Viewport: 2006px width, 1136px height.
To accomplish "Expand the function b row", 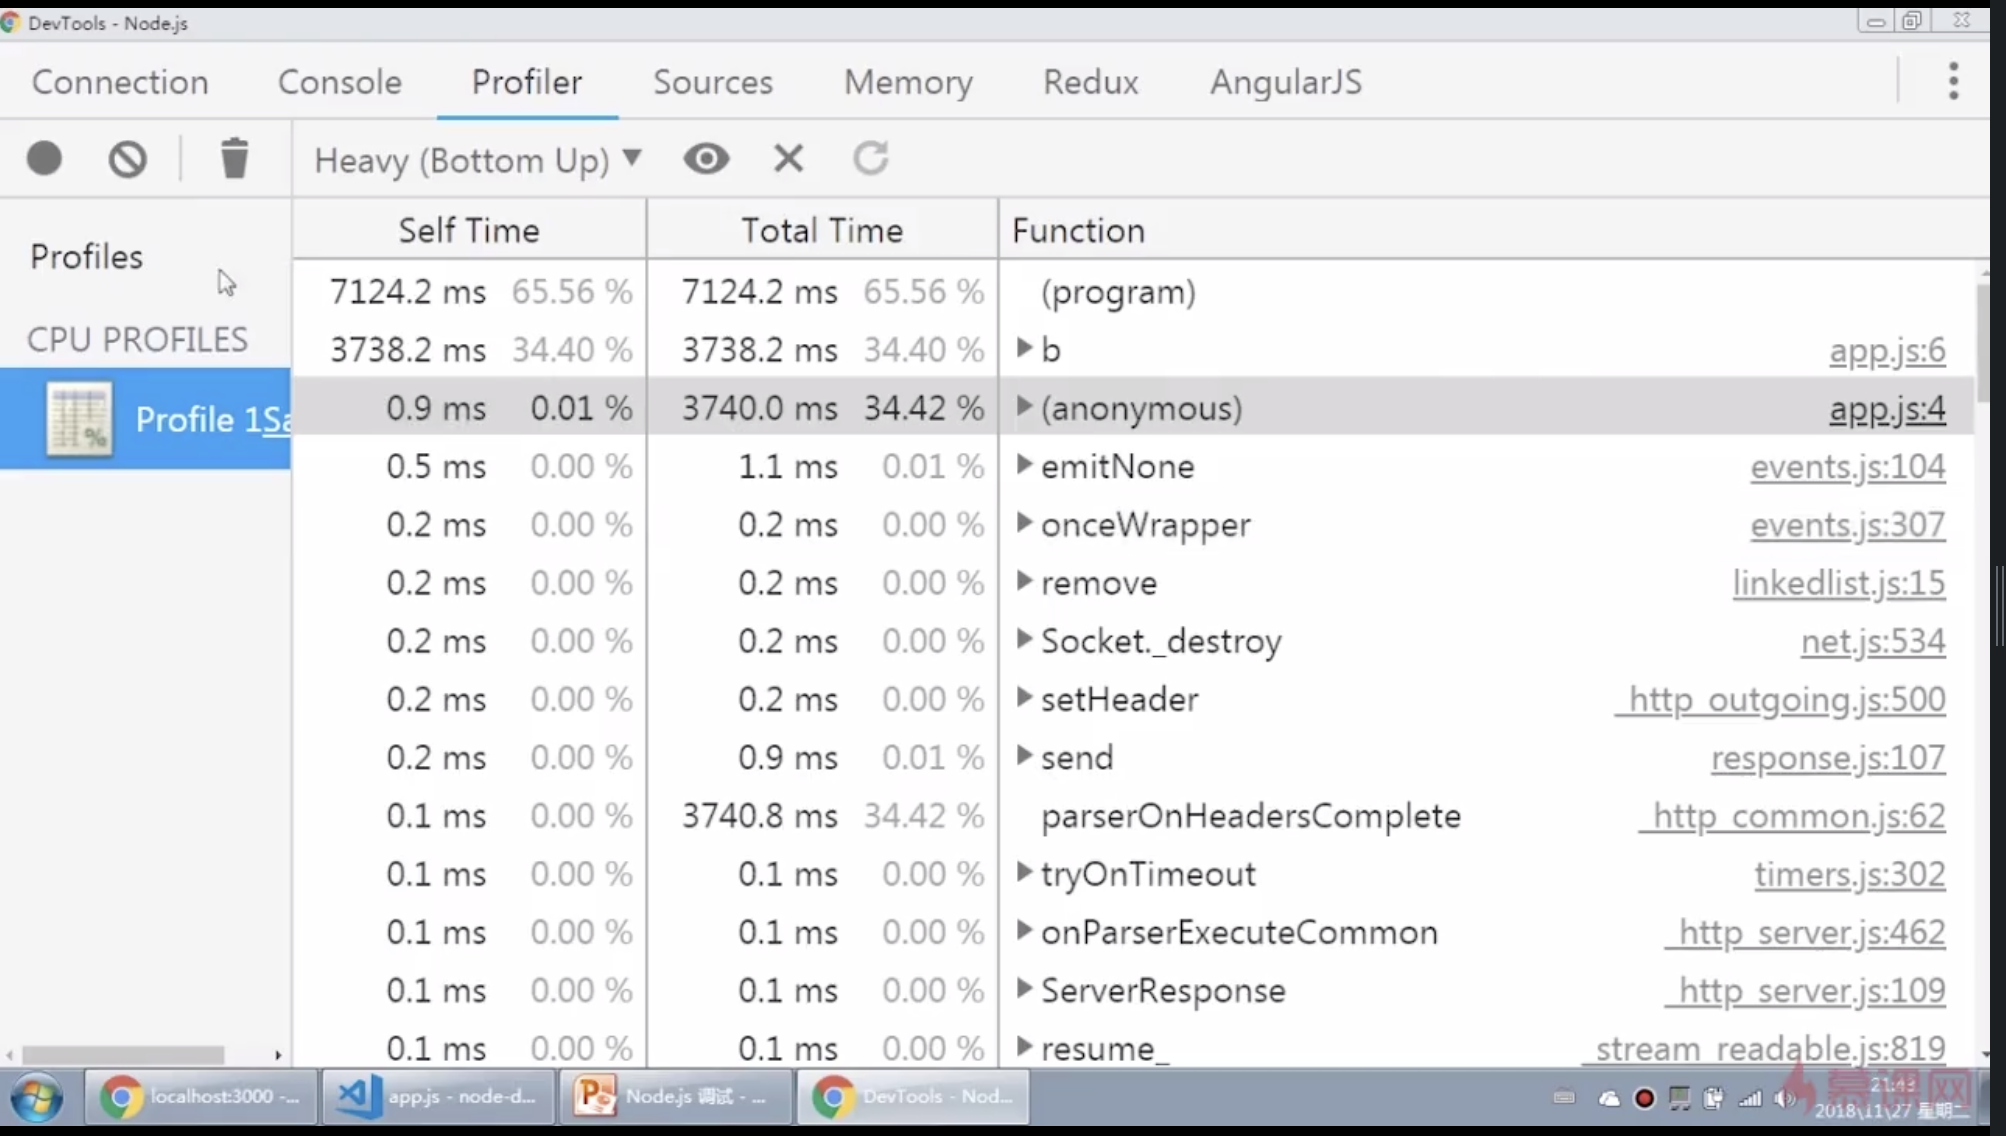I will pos(1024,348).
